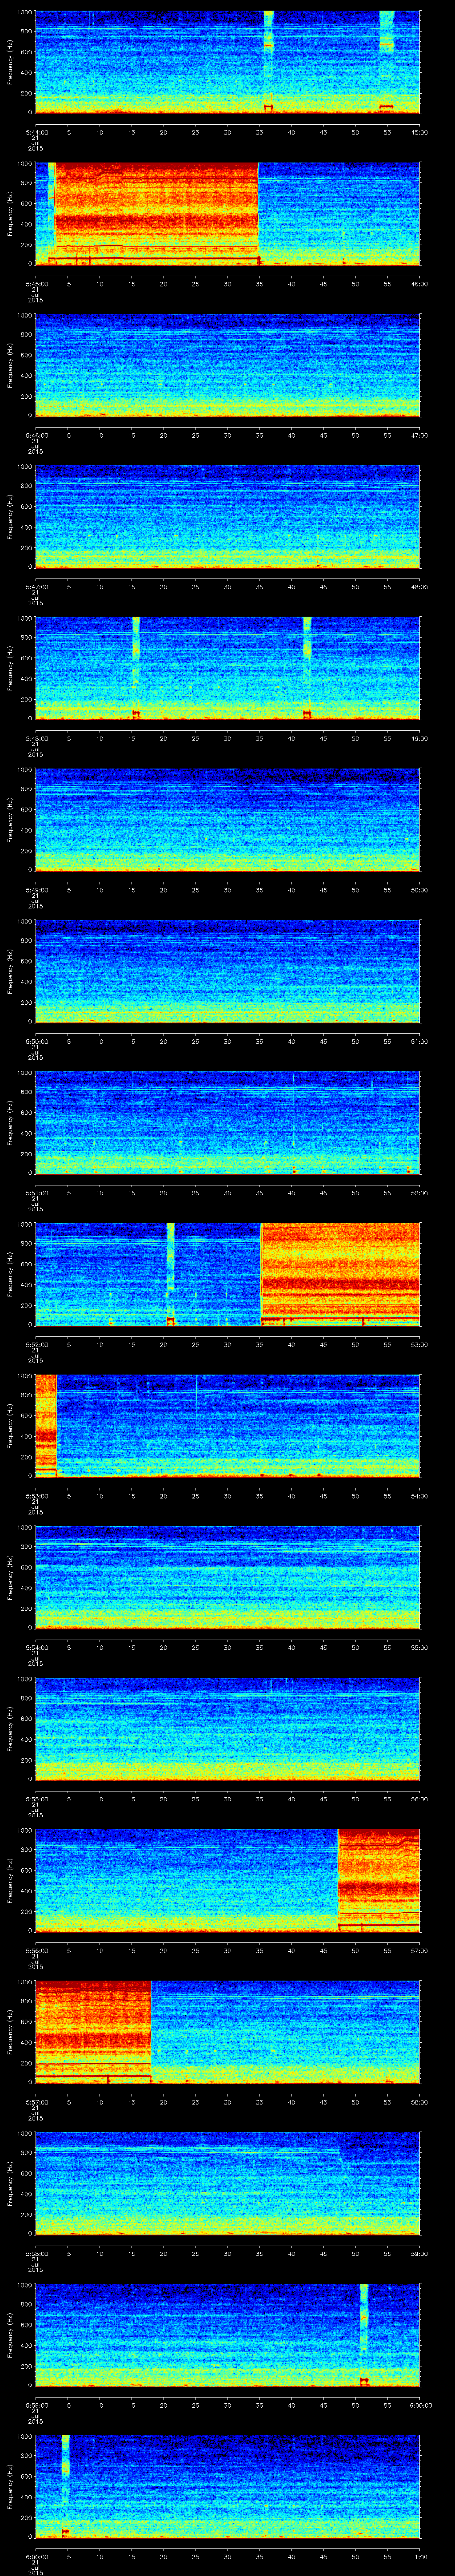Click the 45:00 end time label
Screen dimensions: 455x2576
click(x=419, y=132)
